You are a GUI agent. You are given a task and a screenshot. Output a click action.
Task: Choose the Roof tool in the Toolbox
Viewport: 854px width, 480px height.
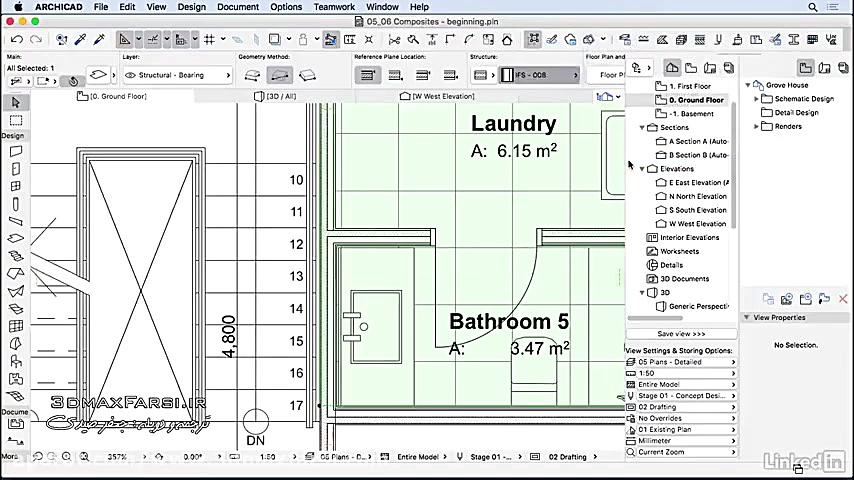[x=16, y=274]
